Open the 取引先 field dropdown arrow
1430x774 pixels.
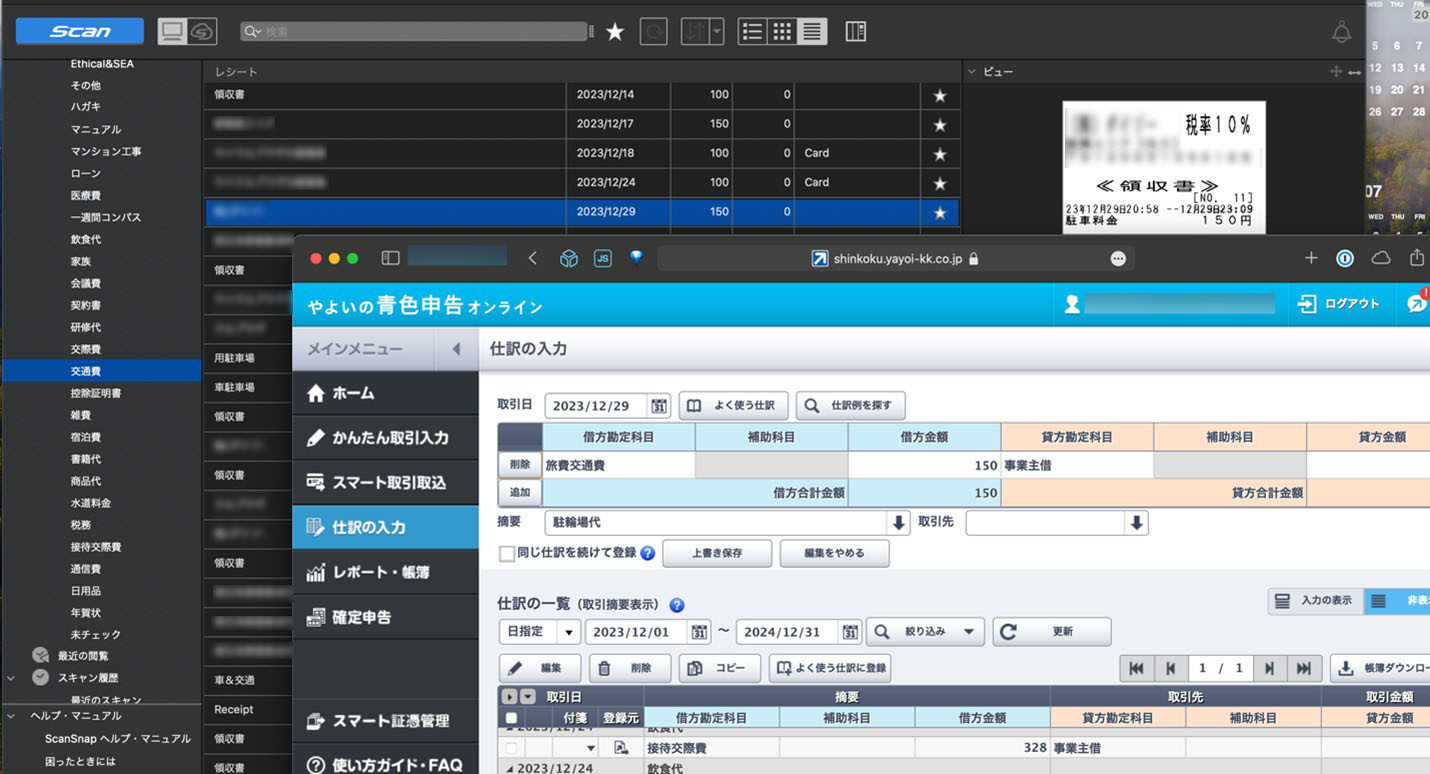(1136, 523)
